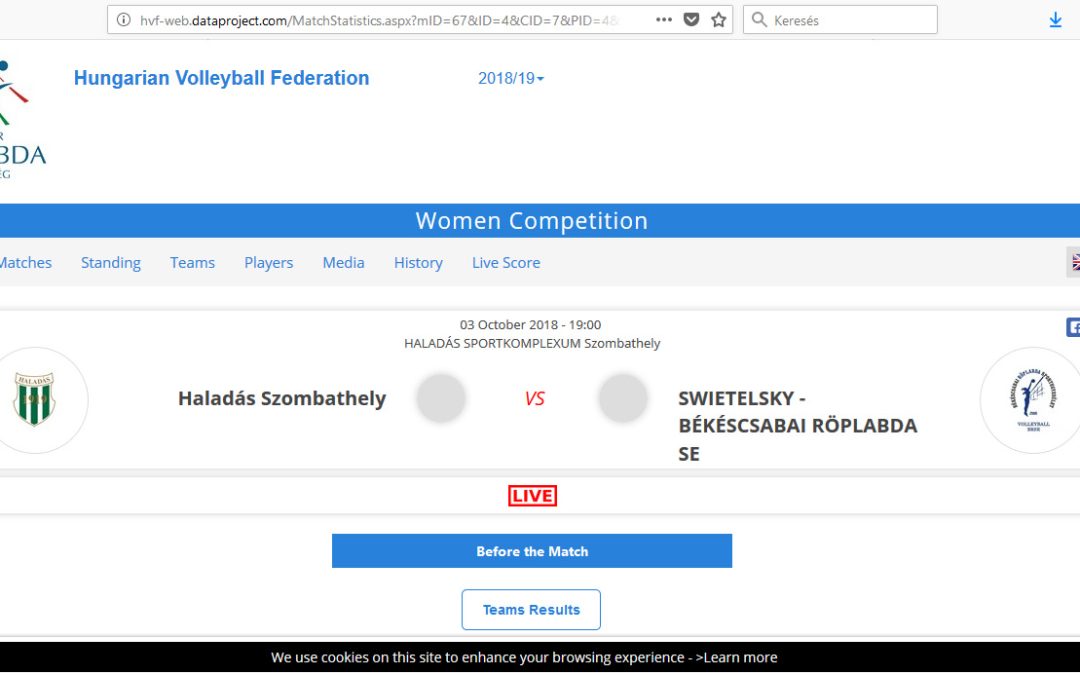Go to the Teams menu item

click(192, 262)
